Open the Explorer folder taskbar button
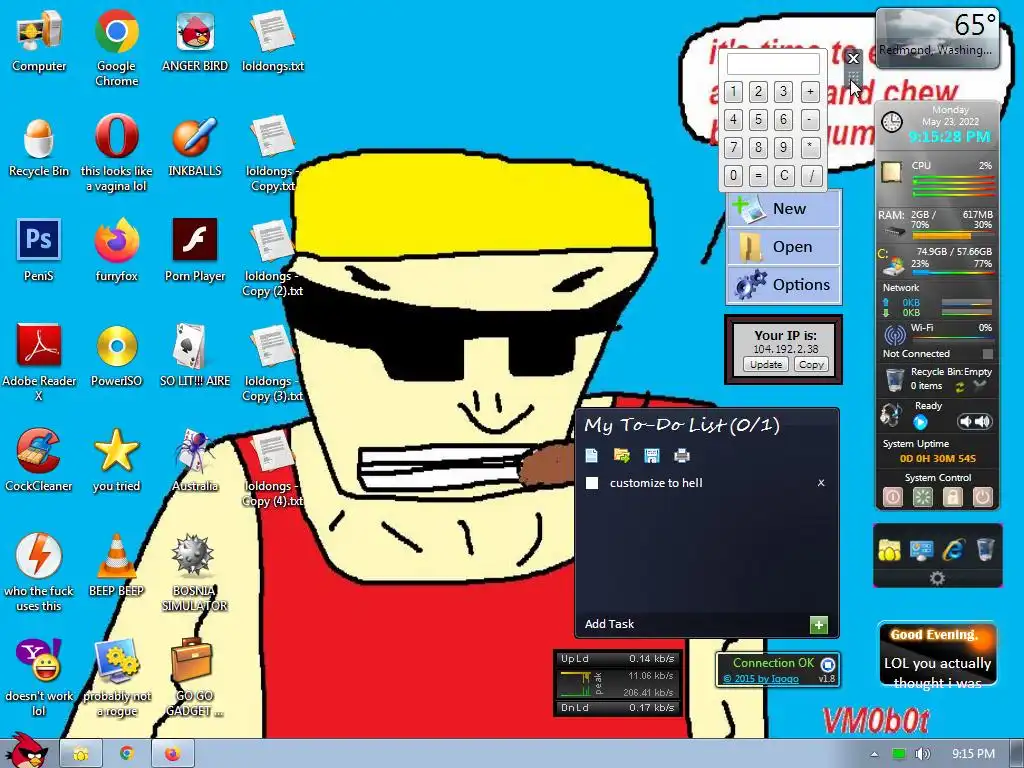 tap(81, 754)
